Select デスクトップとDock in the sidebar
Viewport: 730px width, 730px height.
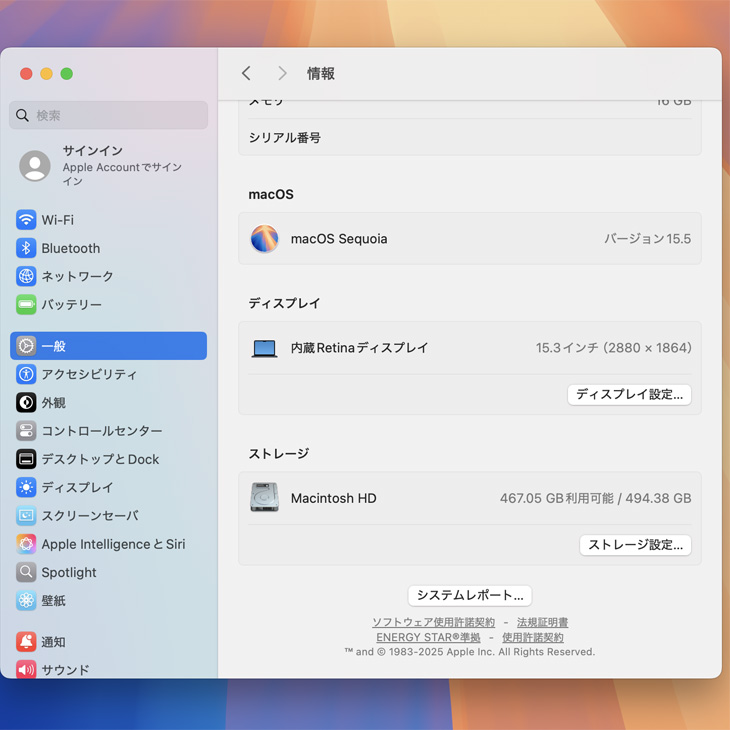108,459
